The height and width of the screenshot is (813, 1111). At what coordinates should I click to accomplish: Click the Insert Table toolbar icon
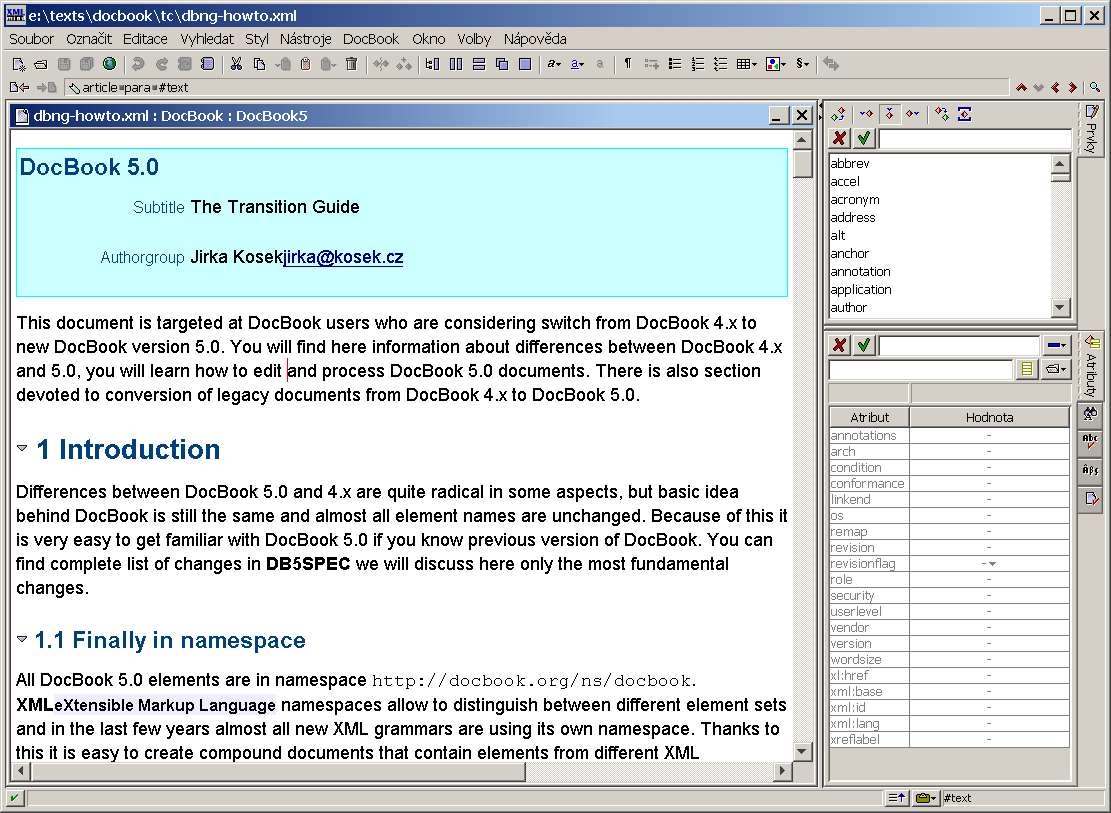point(744,64)
